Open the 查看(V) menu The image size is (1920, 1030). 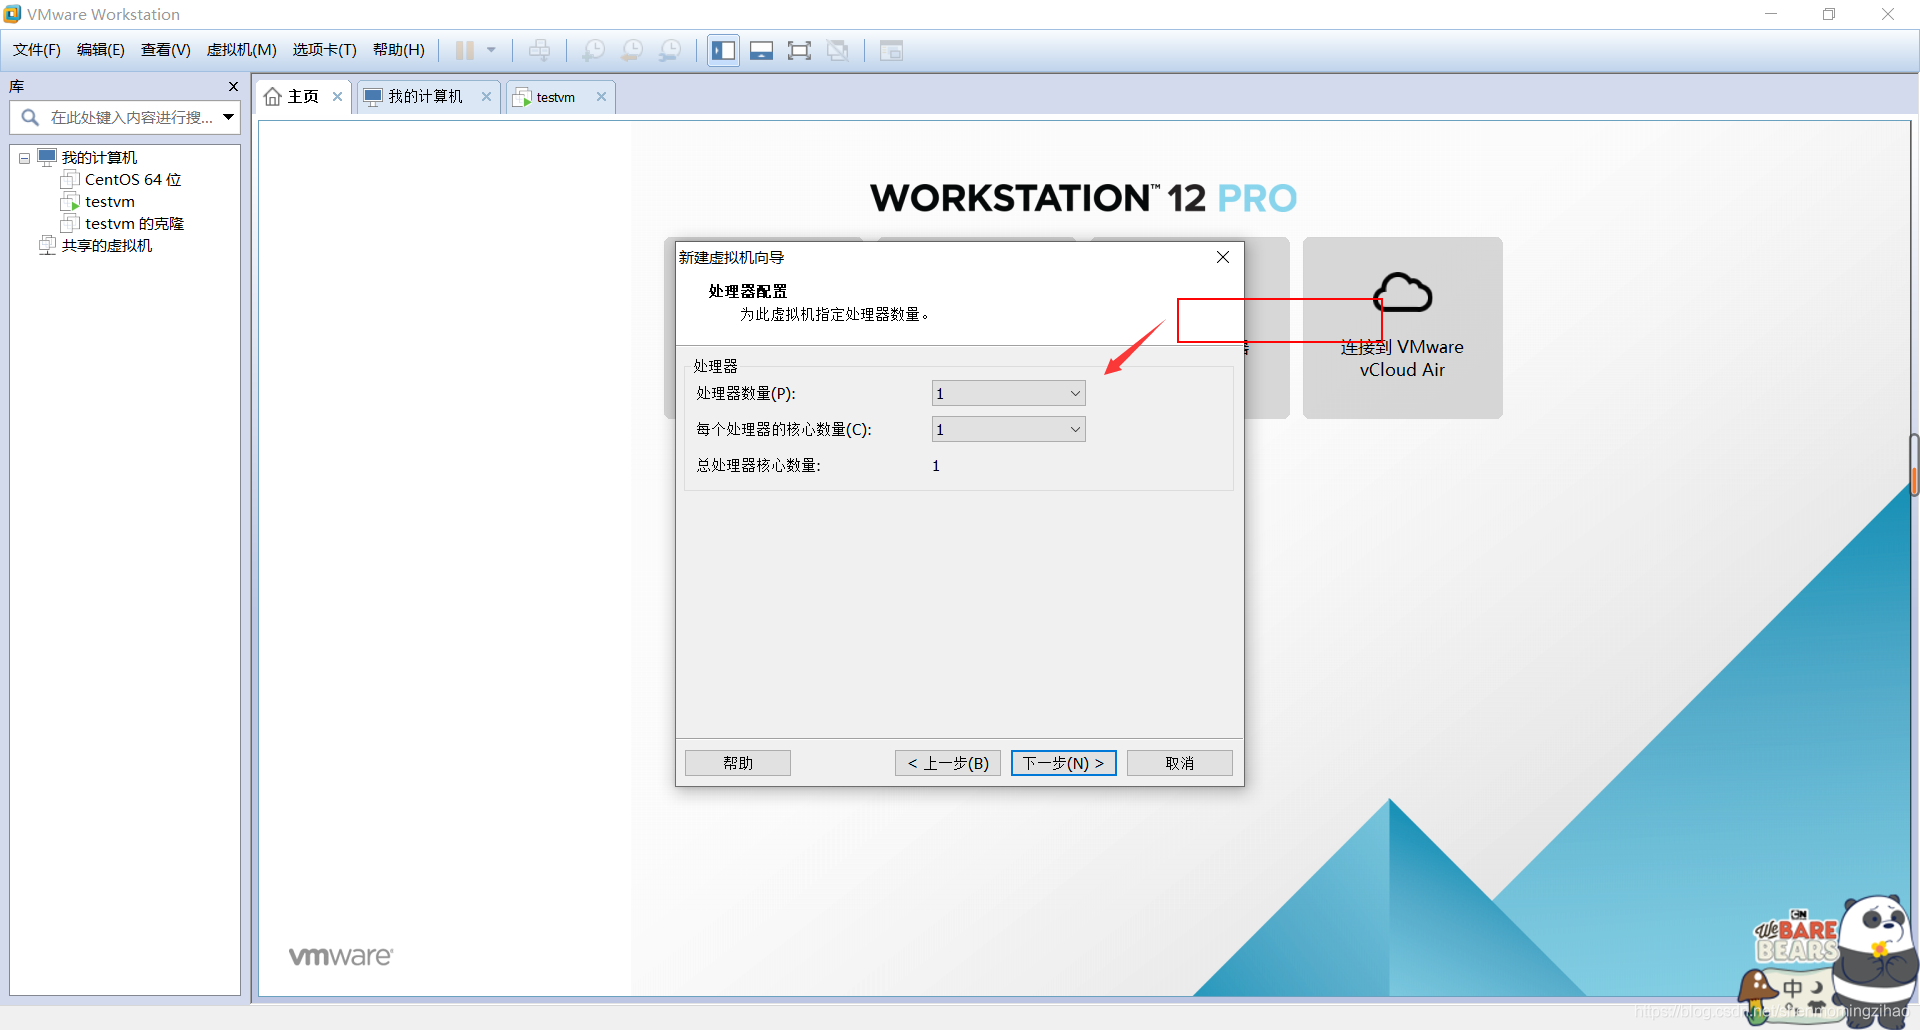[166, 50]
